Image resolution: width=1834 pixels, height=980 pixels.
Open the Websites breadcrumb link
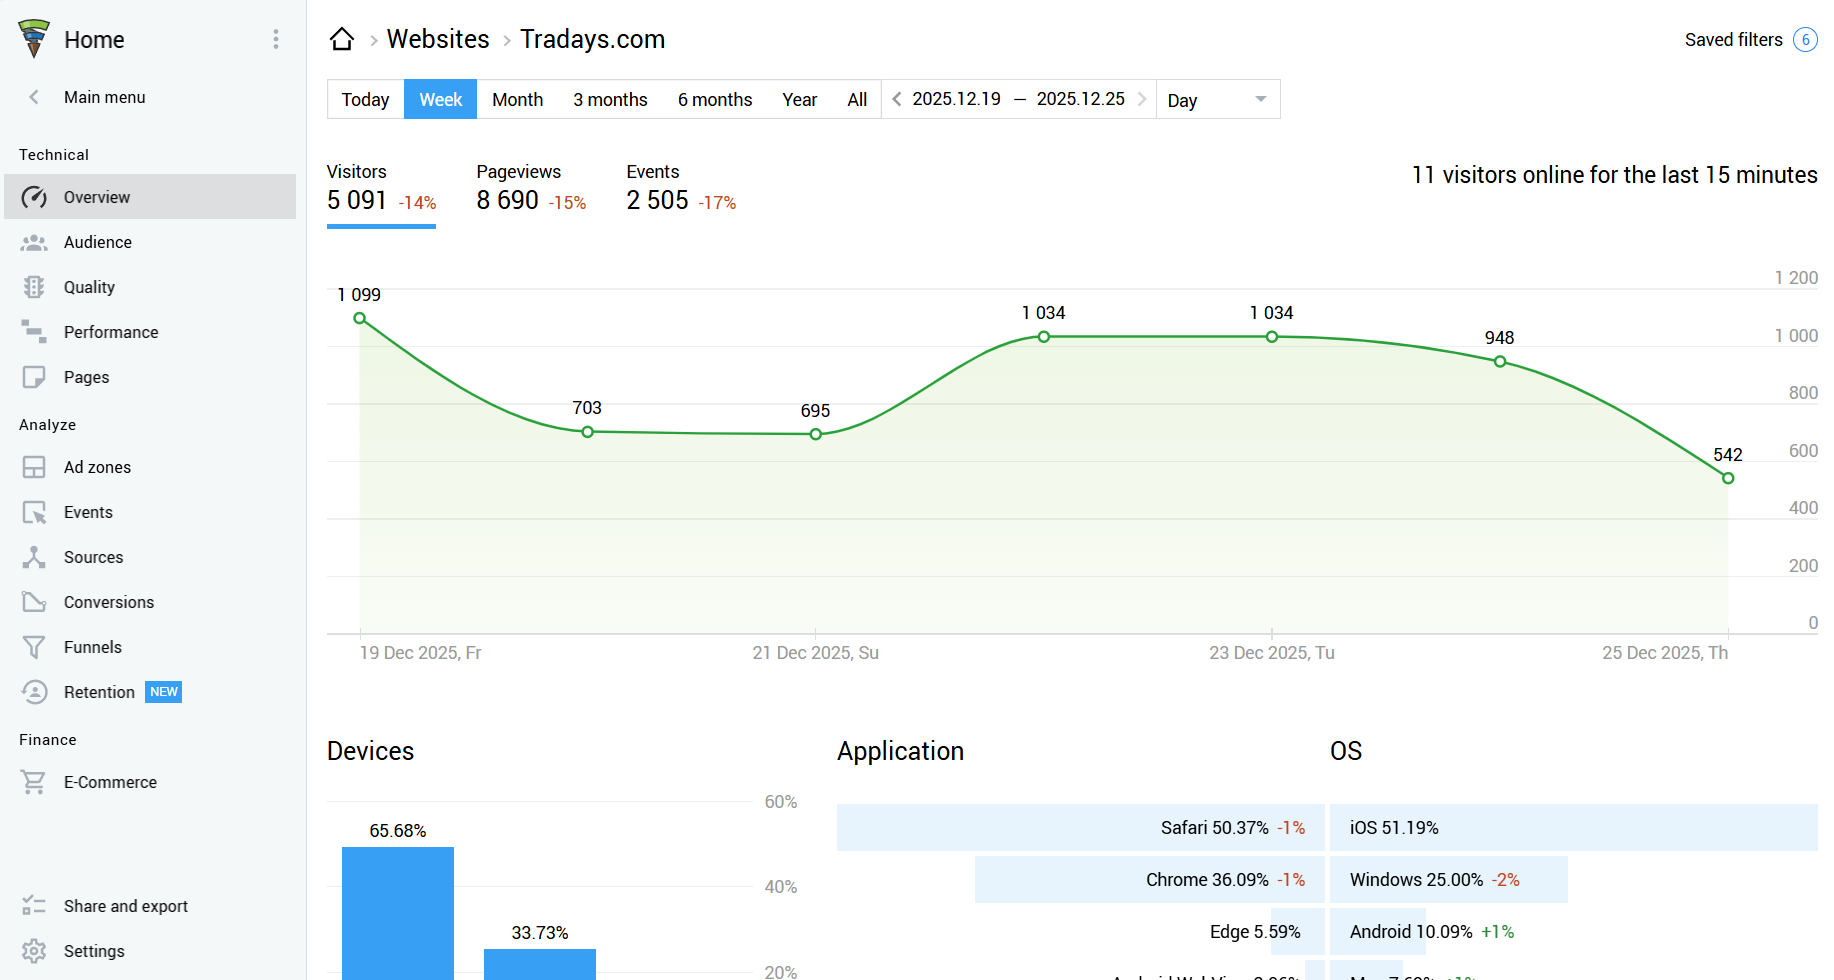point(438,39)
